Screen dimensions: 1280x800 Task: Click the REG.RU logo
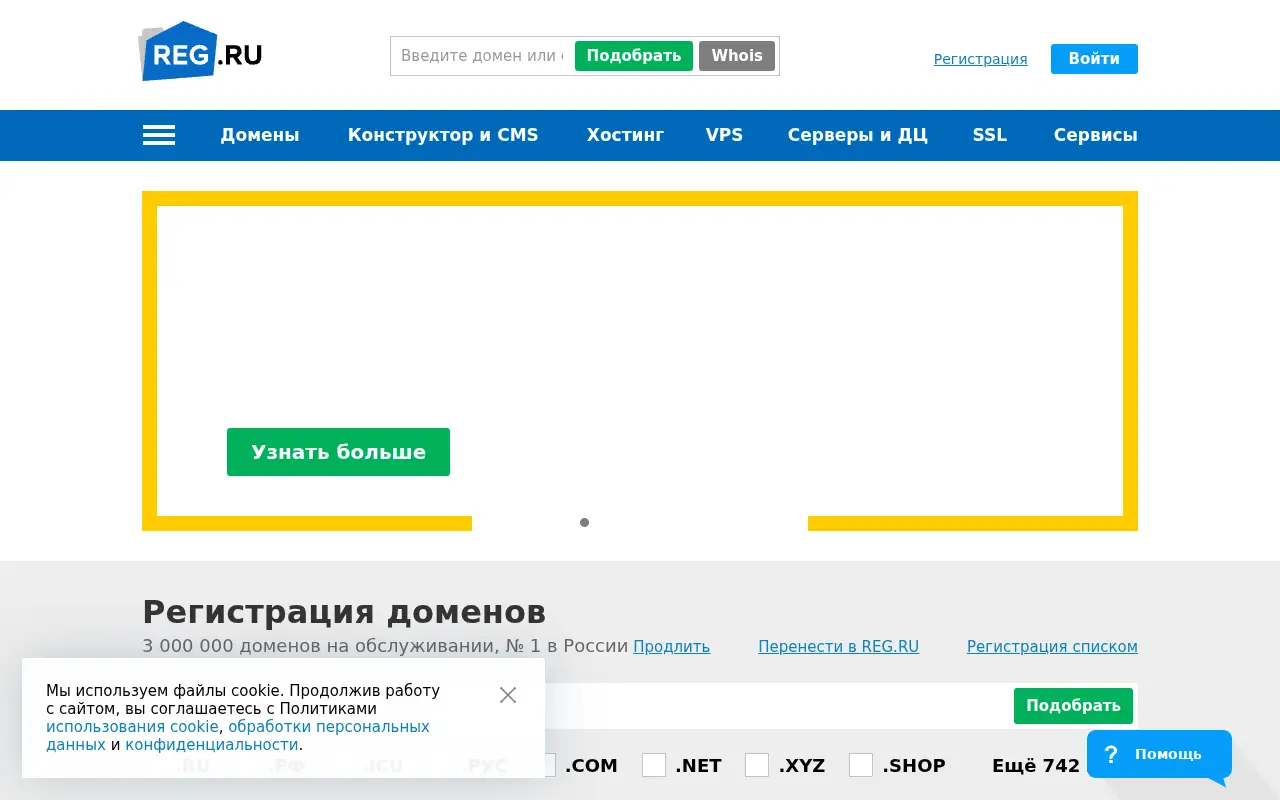pos(200,51)
